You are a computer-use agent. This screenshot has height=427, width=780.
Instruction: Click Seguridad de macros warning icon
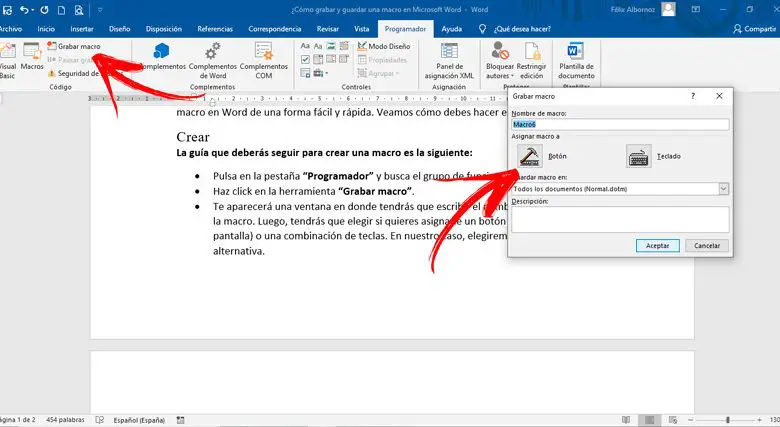pyautogui.click(x=52, y=73)
